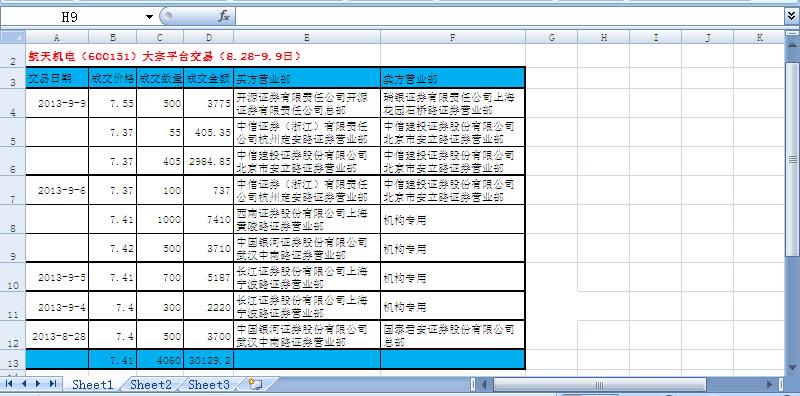Click the horizontal scrollbar thumb
Image resolution: width=800 pixels, height=396 pixels.
click(599, 384)
